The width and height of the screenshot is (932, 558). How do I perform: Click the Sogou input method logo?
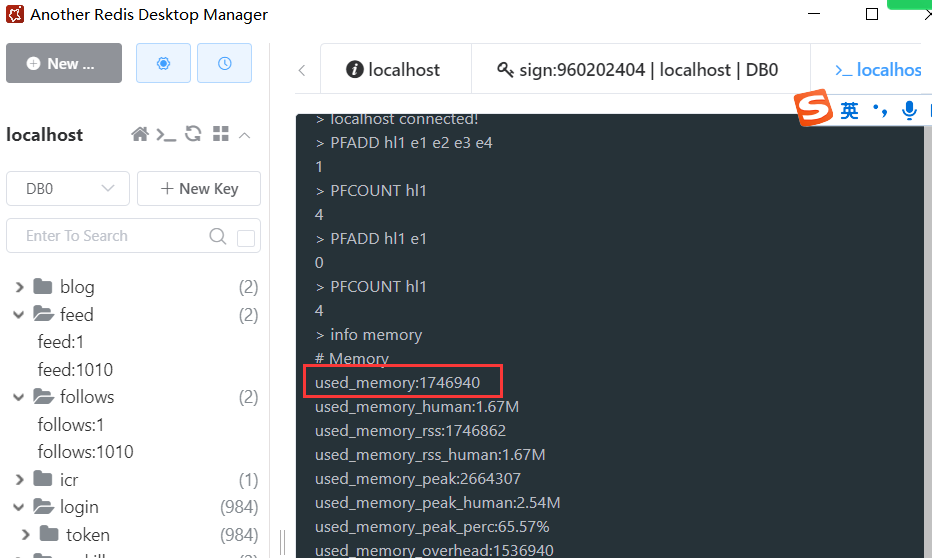point(814,109)
